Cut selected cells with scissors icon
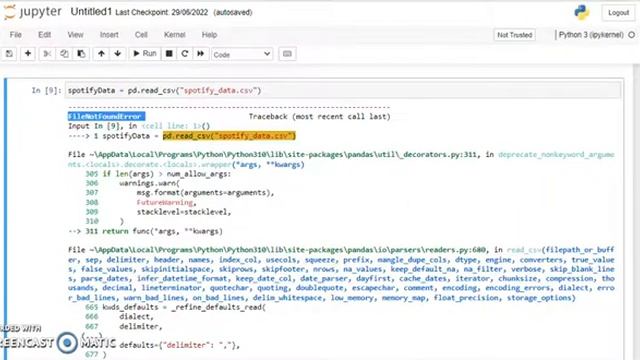The height and width of the screenshot is (360, 640). 47,54
